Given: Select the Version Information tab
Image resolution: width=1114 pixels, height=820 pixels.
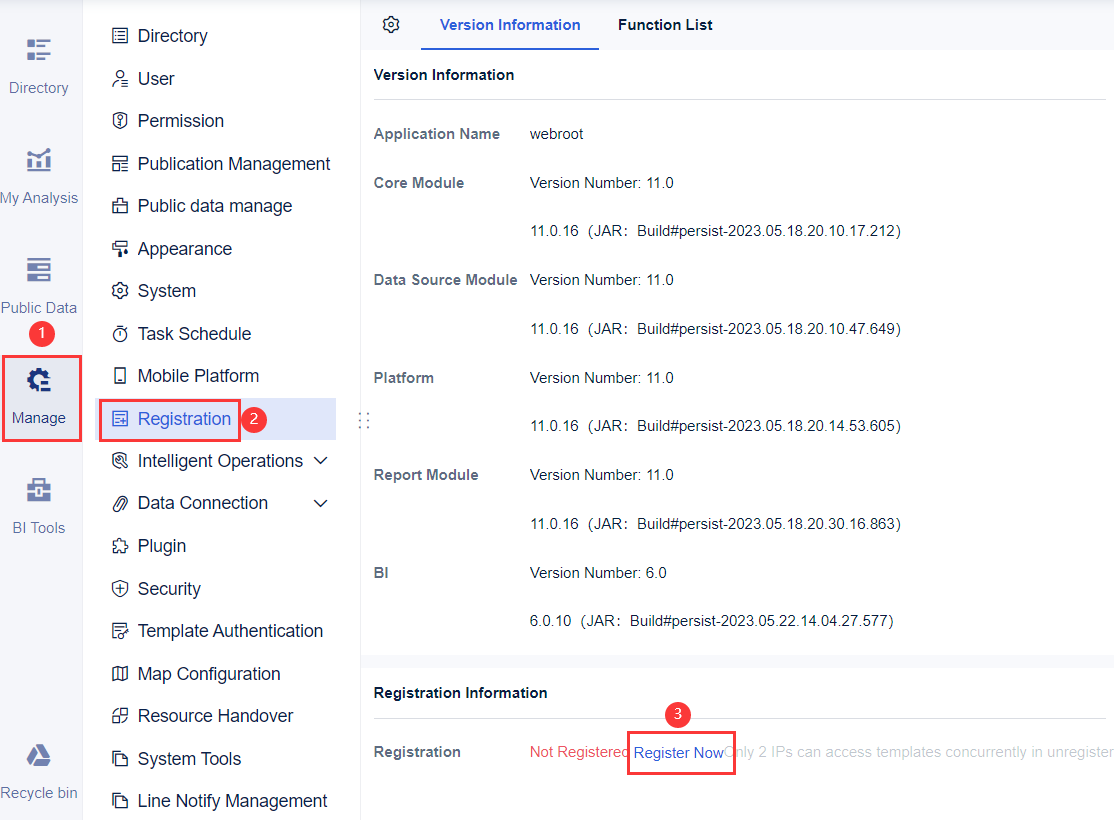Looking at the screenshot, I should pos(509,25).
